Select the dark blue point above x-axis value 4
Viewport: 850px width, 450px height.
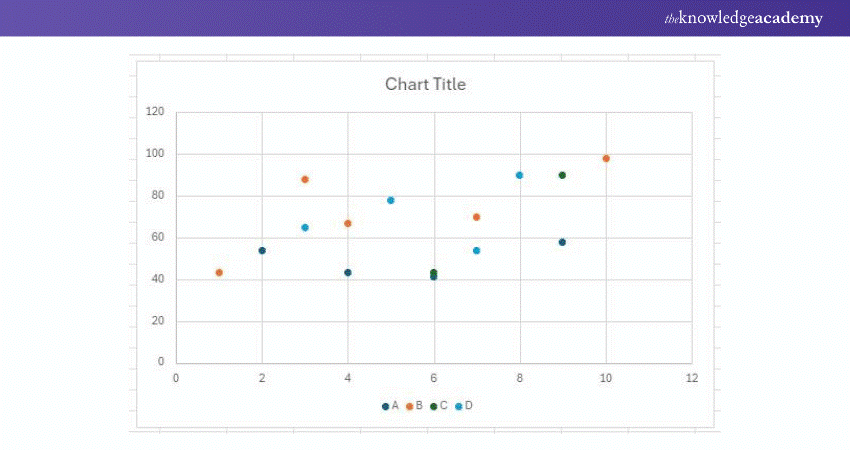pos(348,272)
